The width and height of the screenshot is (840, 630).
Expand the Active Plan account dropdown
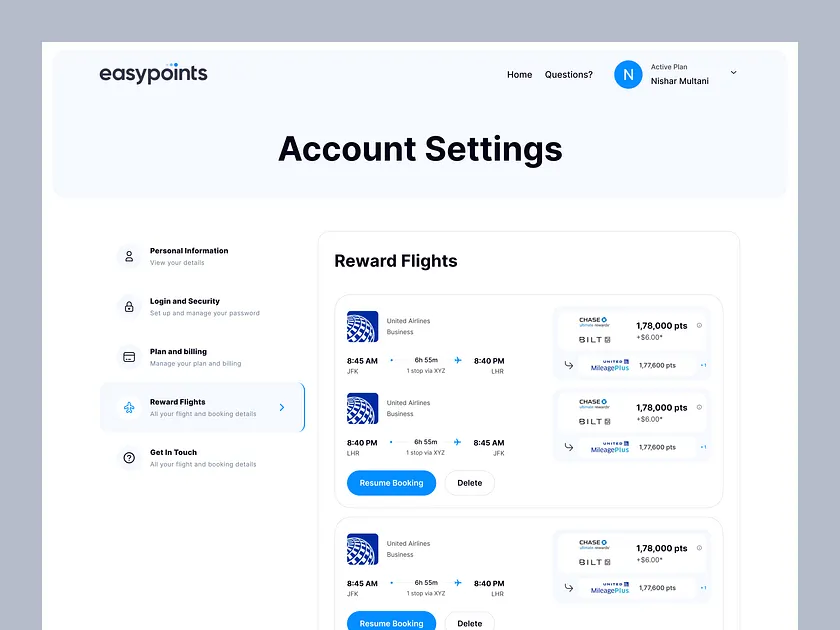pos(733,74)
